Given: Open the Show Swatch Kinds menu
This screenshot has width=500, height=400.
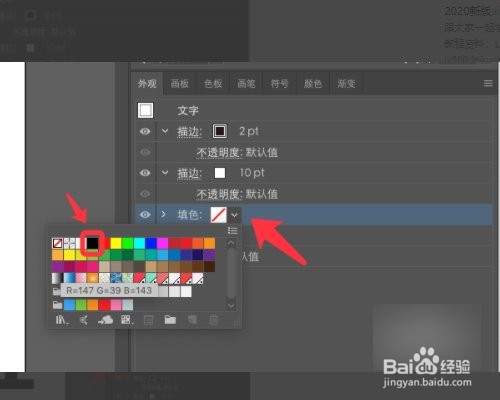Looking at the screenshot, I should click(x=127, y=320).
